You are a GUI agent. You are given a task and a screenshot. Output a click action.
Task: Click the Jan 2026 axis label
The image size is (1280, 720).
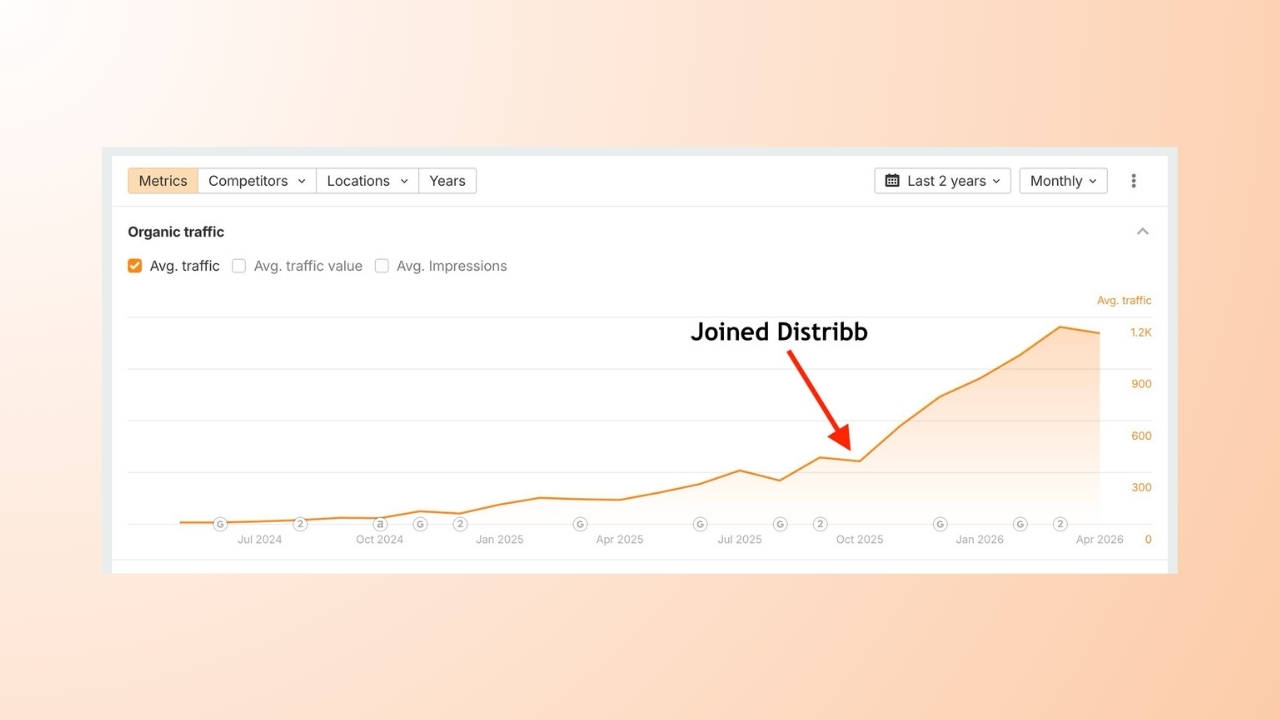(x=980, y=540)
